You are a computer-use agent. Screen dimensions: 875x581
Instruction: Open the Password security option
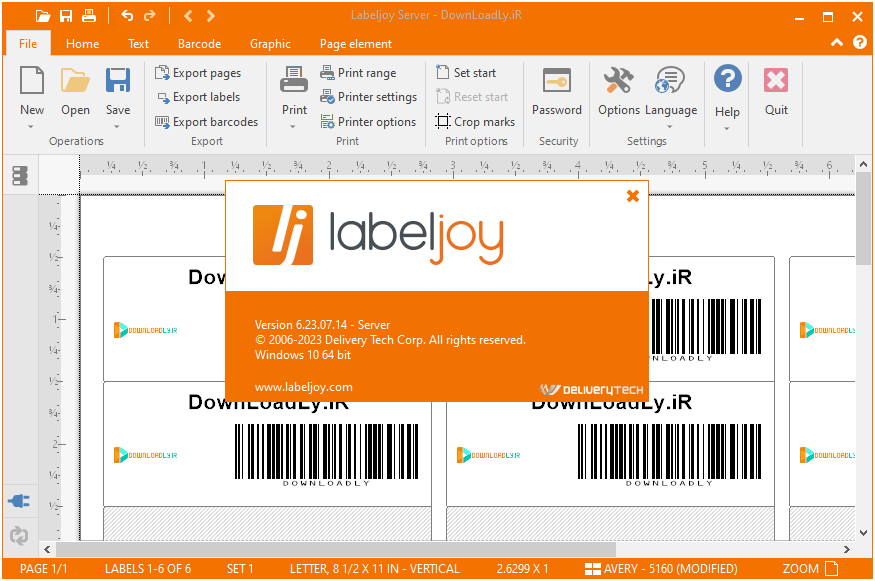click(556, 80)
